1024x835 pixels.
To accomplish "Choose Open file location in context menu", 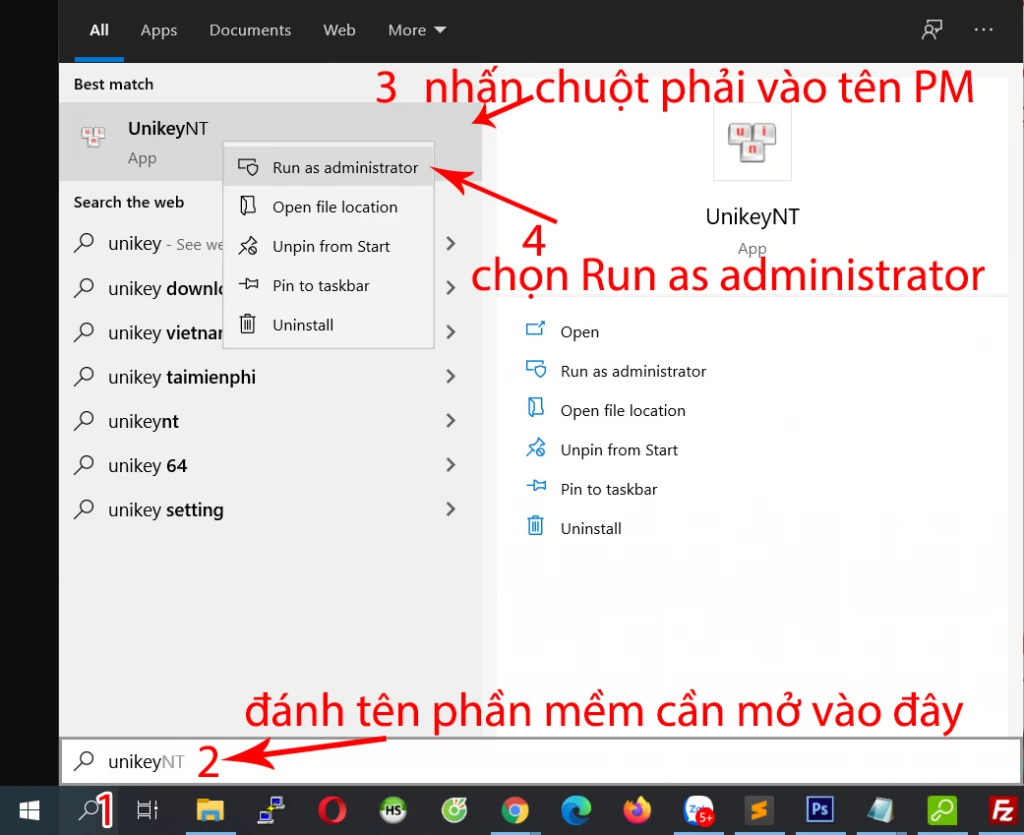I will click(328, 207).
